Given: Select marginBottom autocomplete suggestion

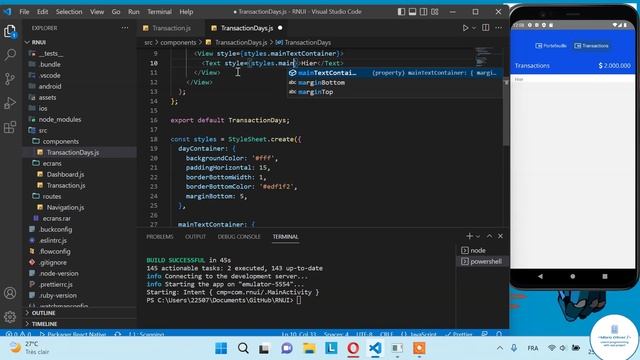Looking at the screenshot, I should tap(395, 82).
